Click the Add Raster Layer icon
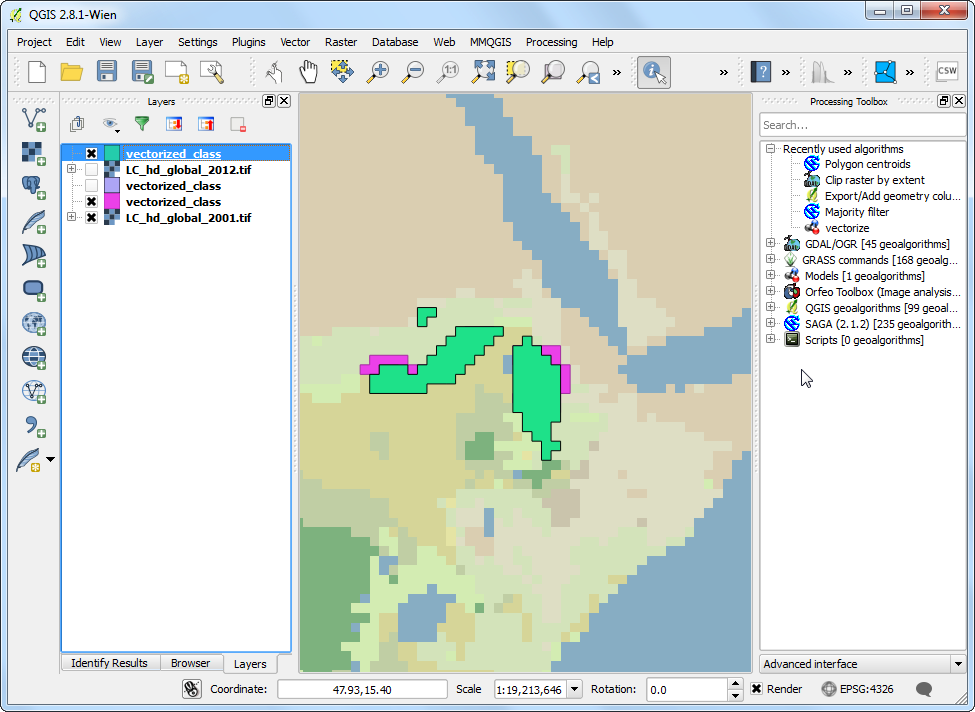Viewport: 975px width, 712px height. [x=34, y=153]
